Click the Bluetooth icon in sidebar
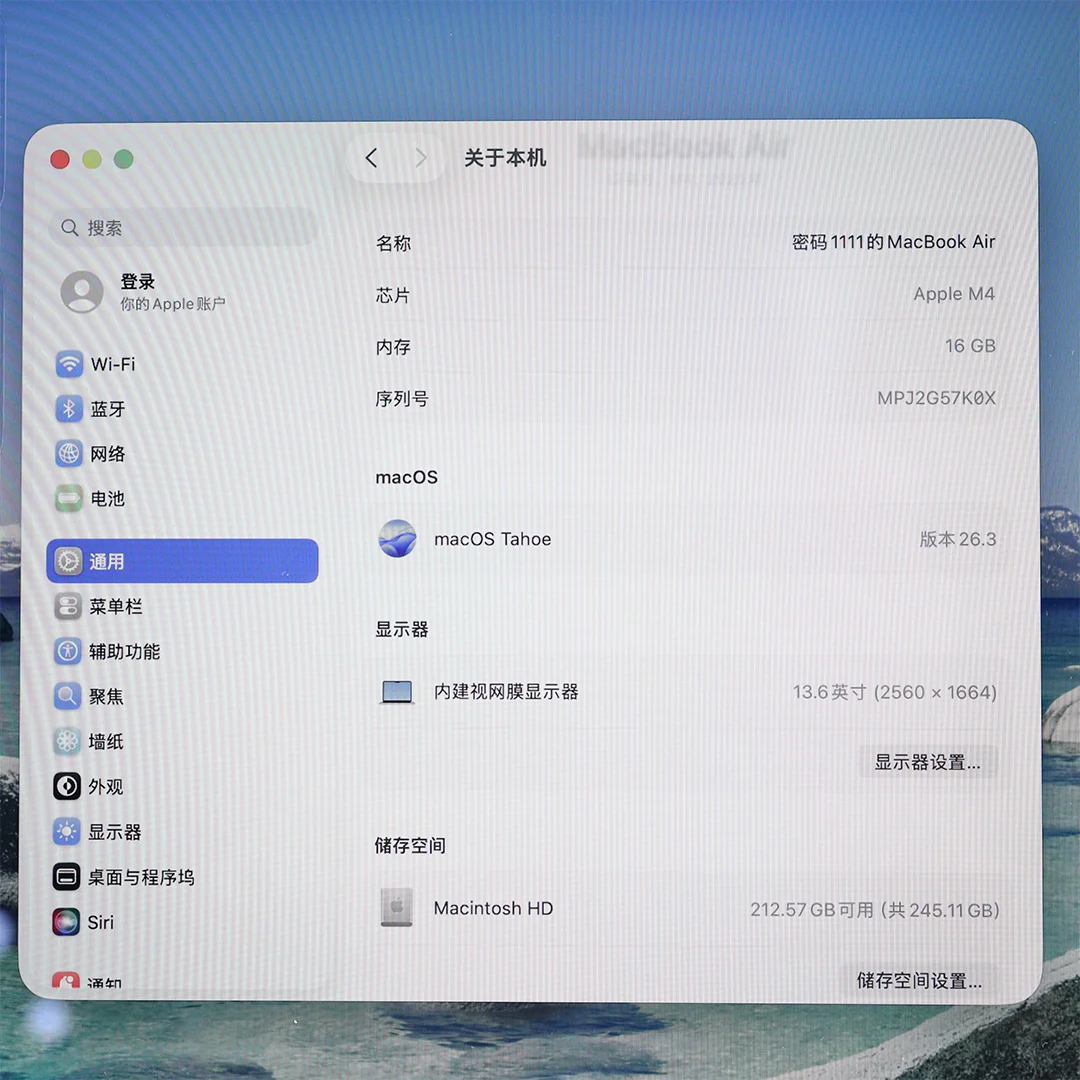The image size is (1080, 1080). tap(68, 409)
